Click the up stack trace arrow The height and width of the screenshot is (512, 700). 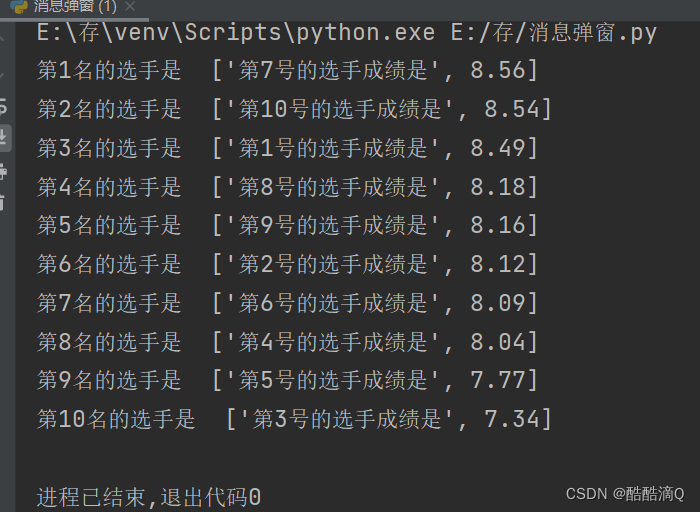coord(2,38)
